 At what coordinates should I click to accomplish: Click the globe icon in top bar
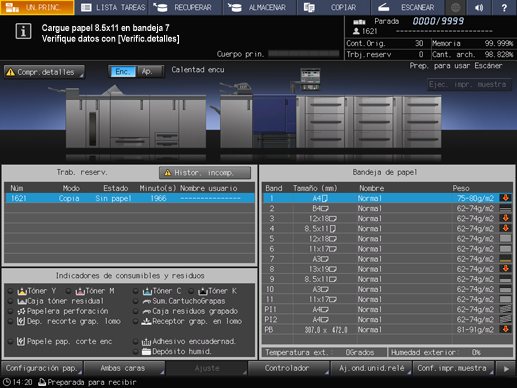point(455,7)
